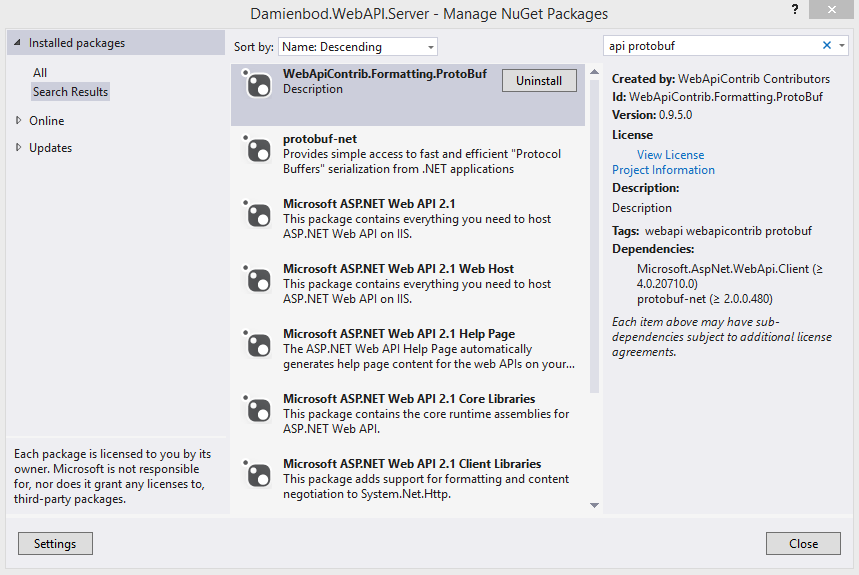The image size is (859, 575).
Task: Open the search box dropdown arrow
Action: click(x=842, y=46)
